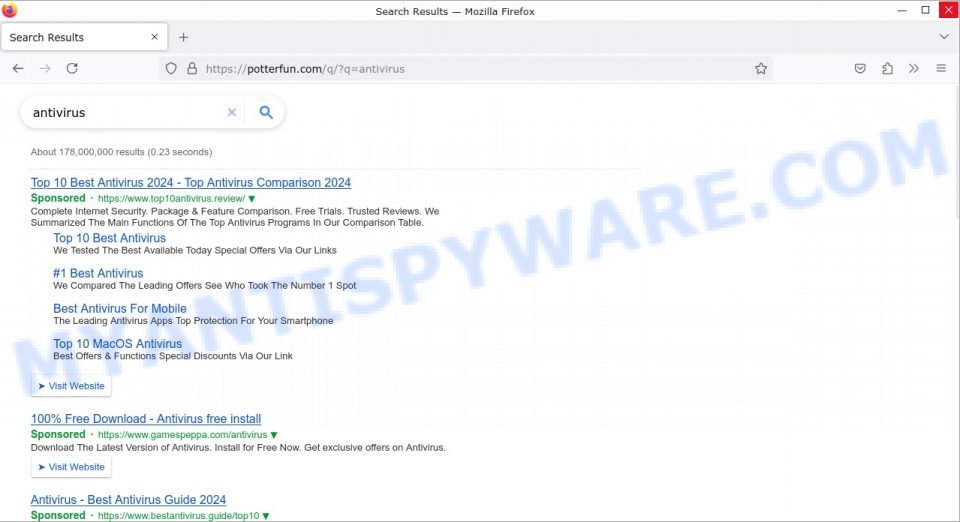The image size is (960, 522).
Task: Click the magnifier search button
Action: click(266, 113)
